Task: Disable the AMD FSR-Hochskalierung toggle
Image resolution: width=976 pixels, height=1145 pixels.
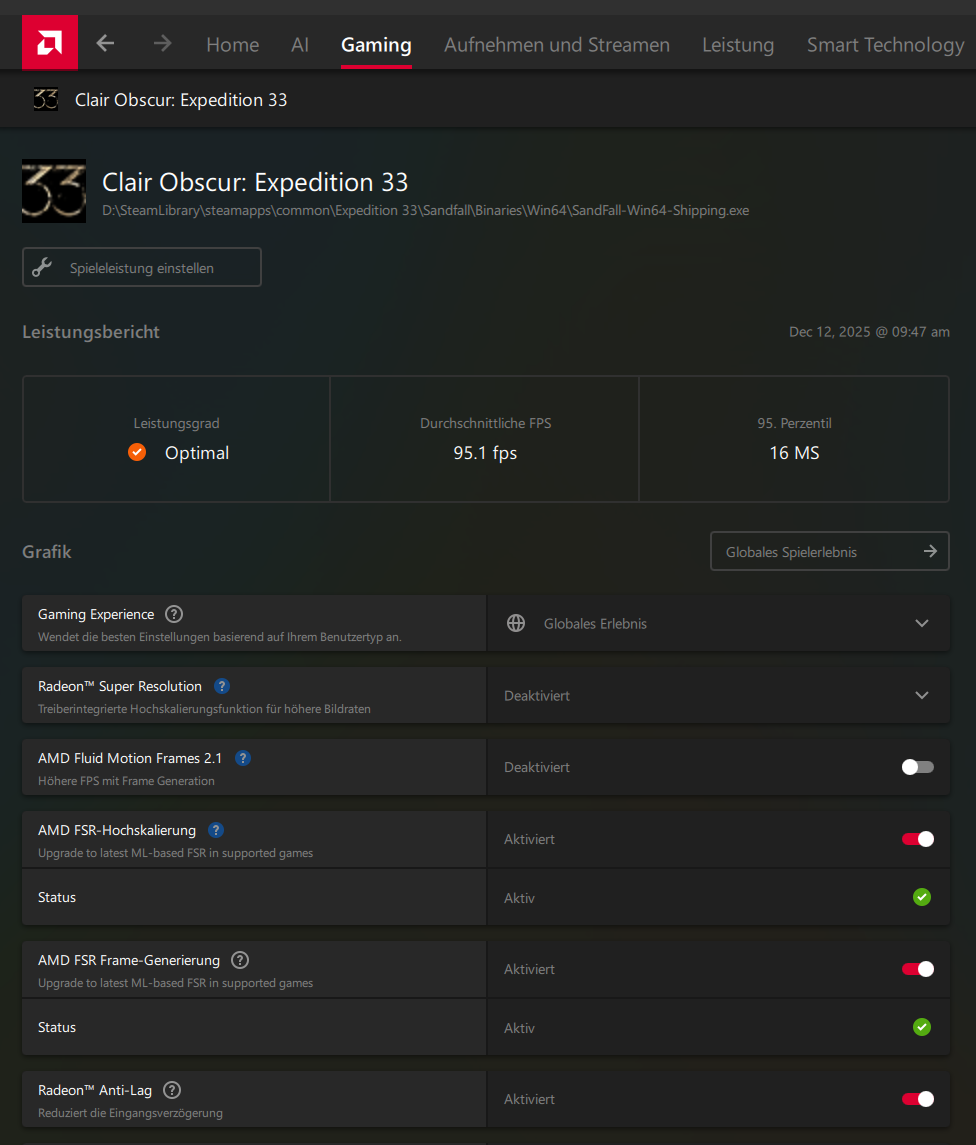Action: 918,839
